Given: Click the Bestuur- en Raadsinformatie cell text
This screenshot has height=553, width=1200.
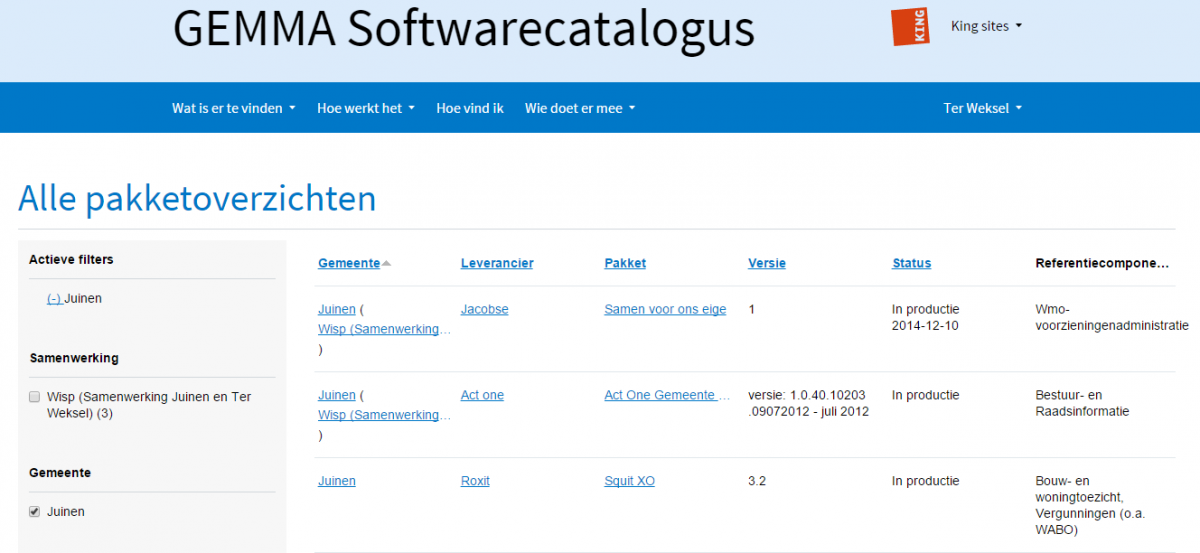Looking at the screenshot, I should (1082, 403).
